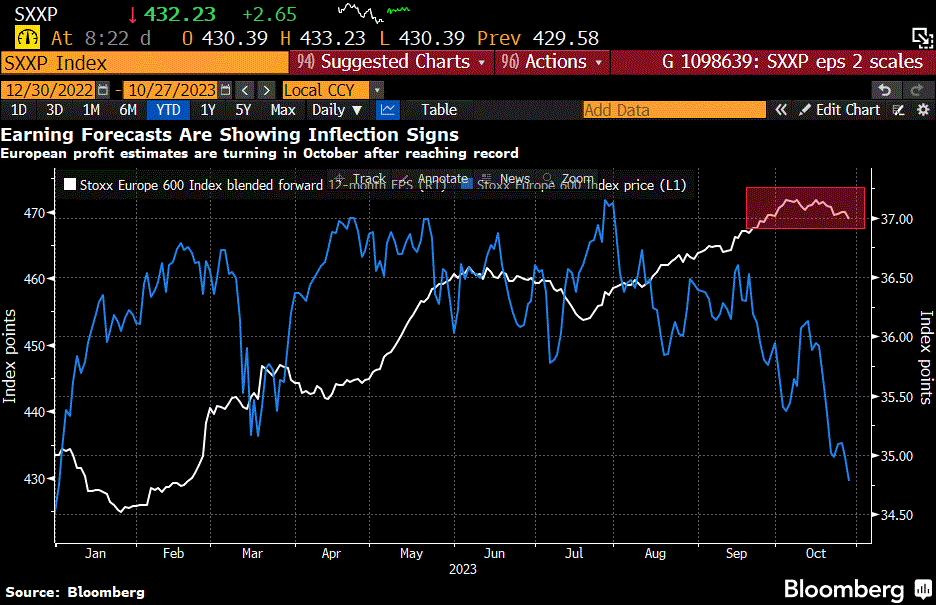Screen dimensions: 936x605
Task: Click the Local CCY currency field
Action: 327,90
